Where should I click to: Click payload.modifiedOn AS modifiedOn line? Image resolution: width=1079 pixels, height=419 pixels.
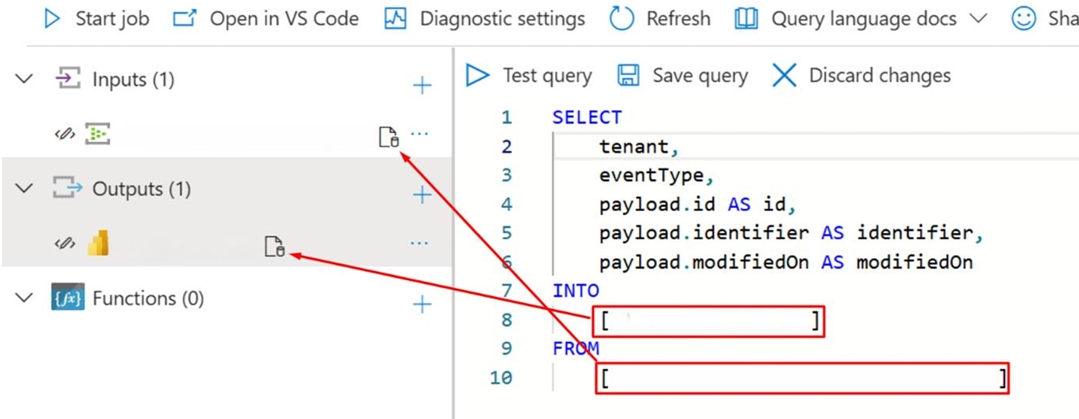pyautogui.click(x=786, y=262)
